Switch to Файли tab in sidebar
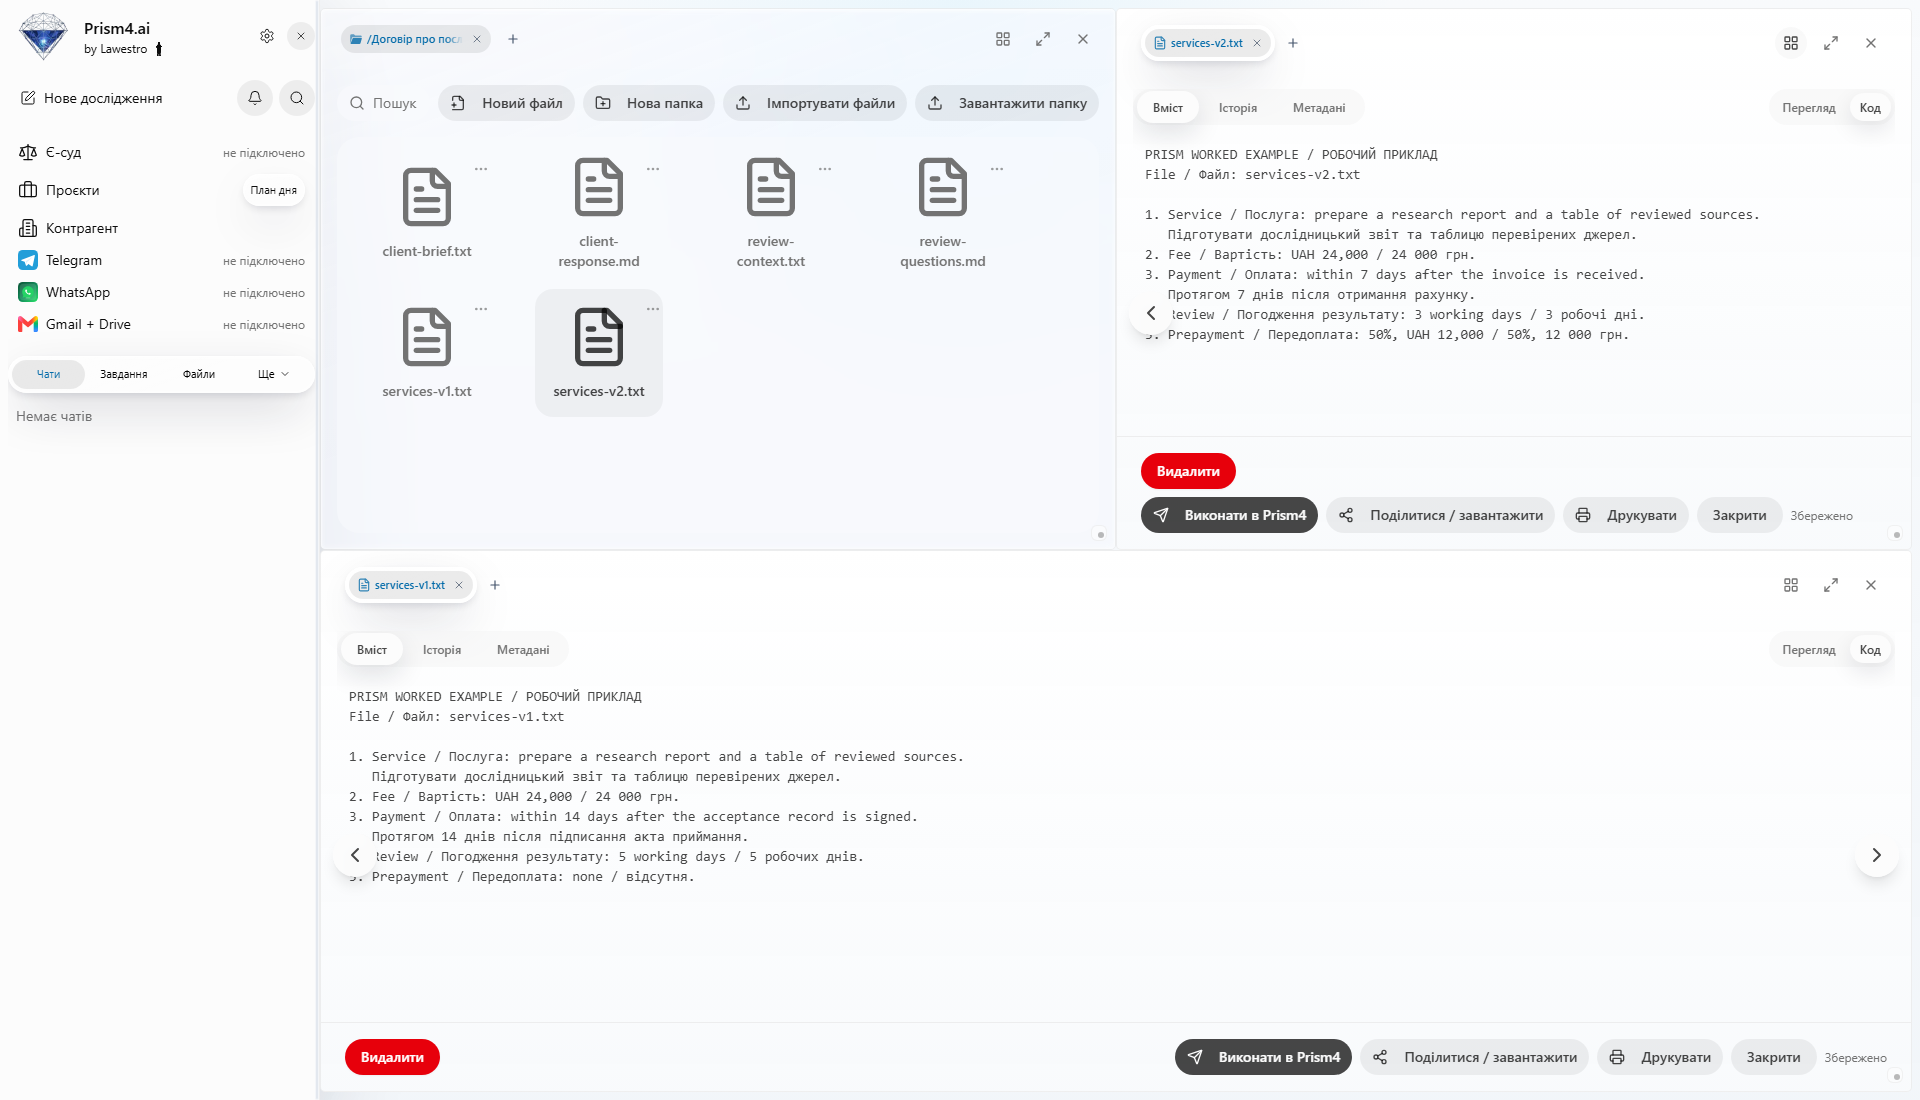Image resolution: width=1920 pixels, height=1100 pixels. (x=199, y=374)
